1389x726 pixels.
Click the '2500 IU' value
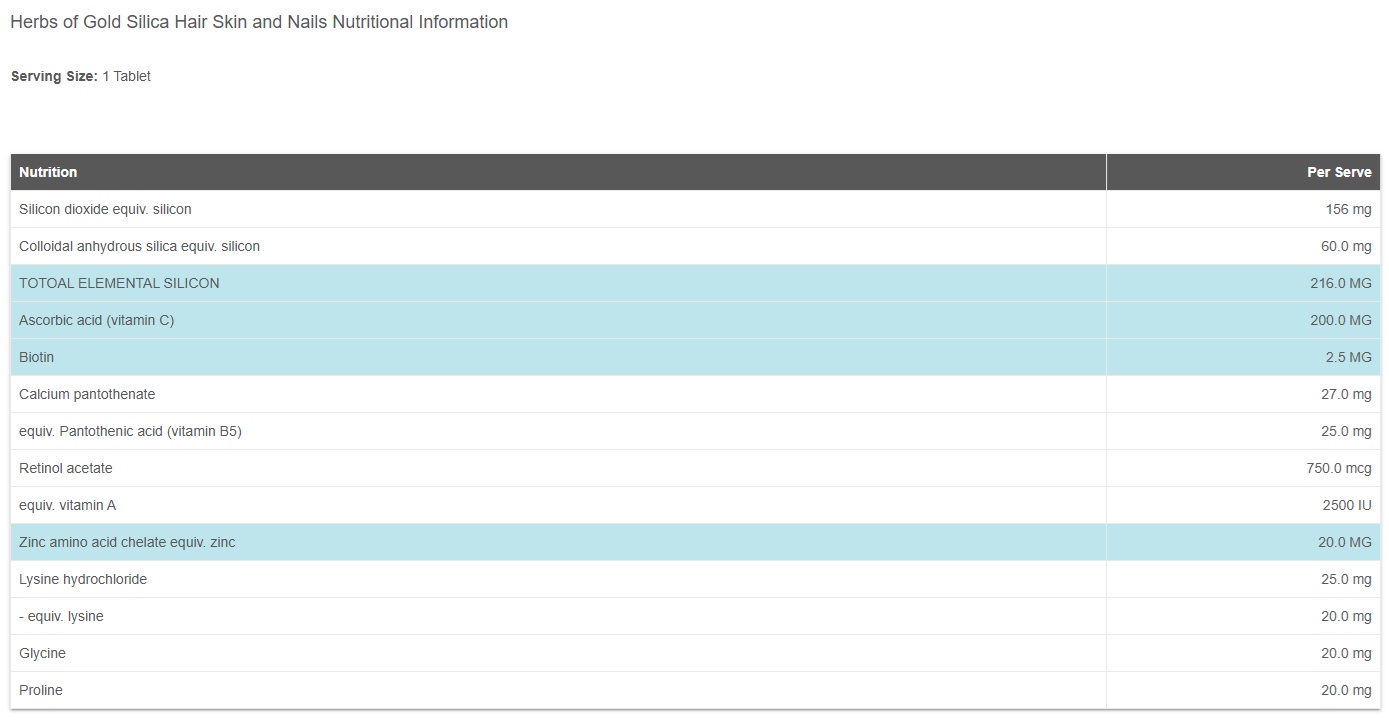(x=1347, y=505)
